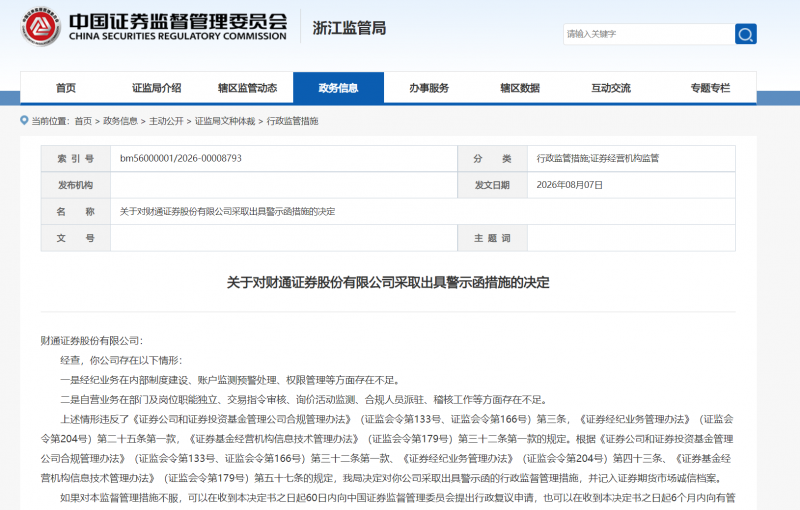Click the date 2026年08月07日
The image size is (800, 510).
tap(569, 185)
